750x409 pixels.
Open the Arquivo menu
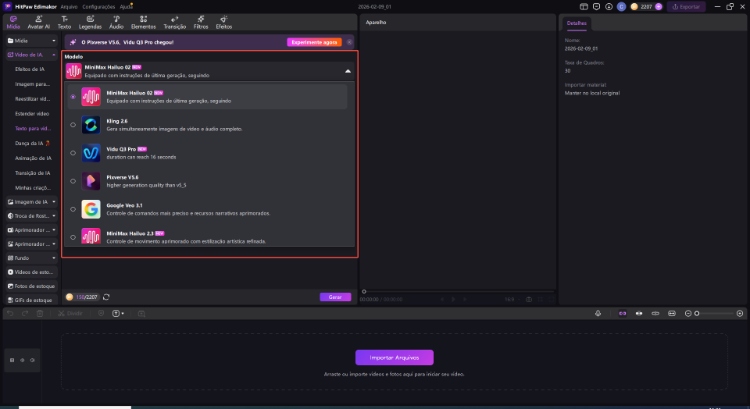pyautogui.click(x=69, y=6)
